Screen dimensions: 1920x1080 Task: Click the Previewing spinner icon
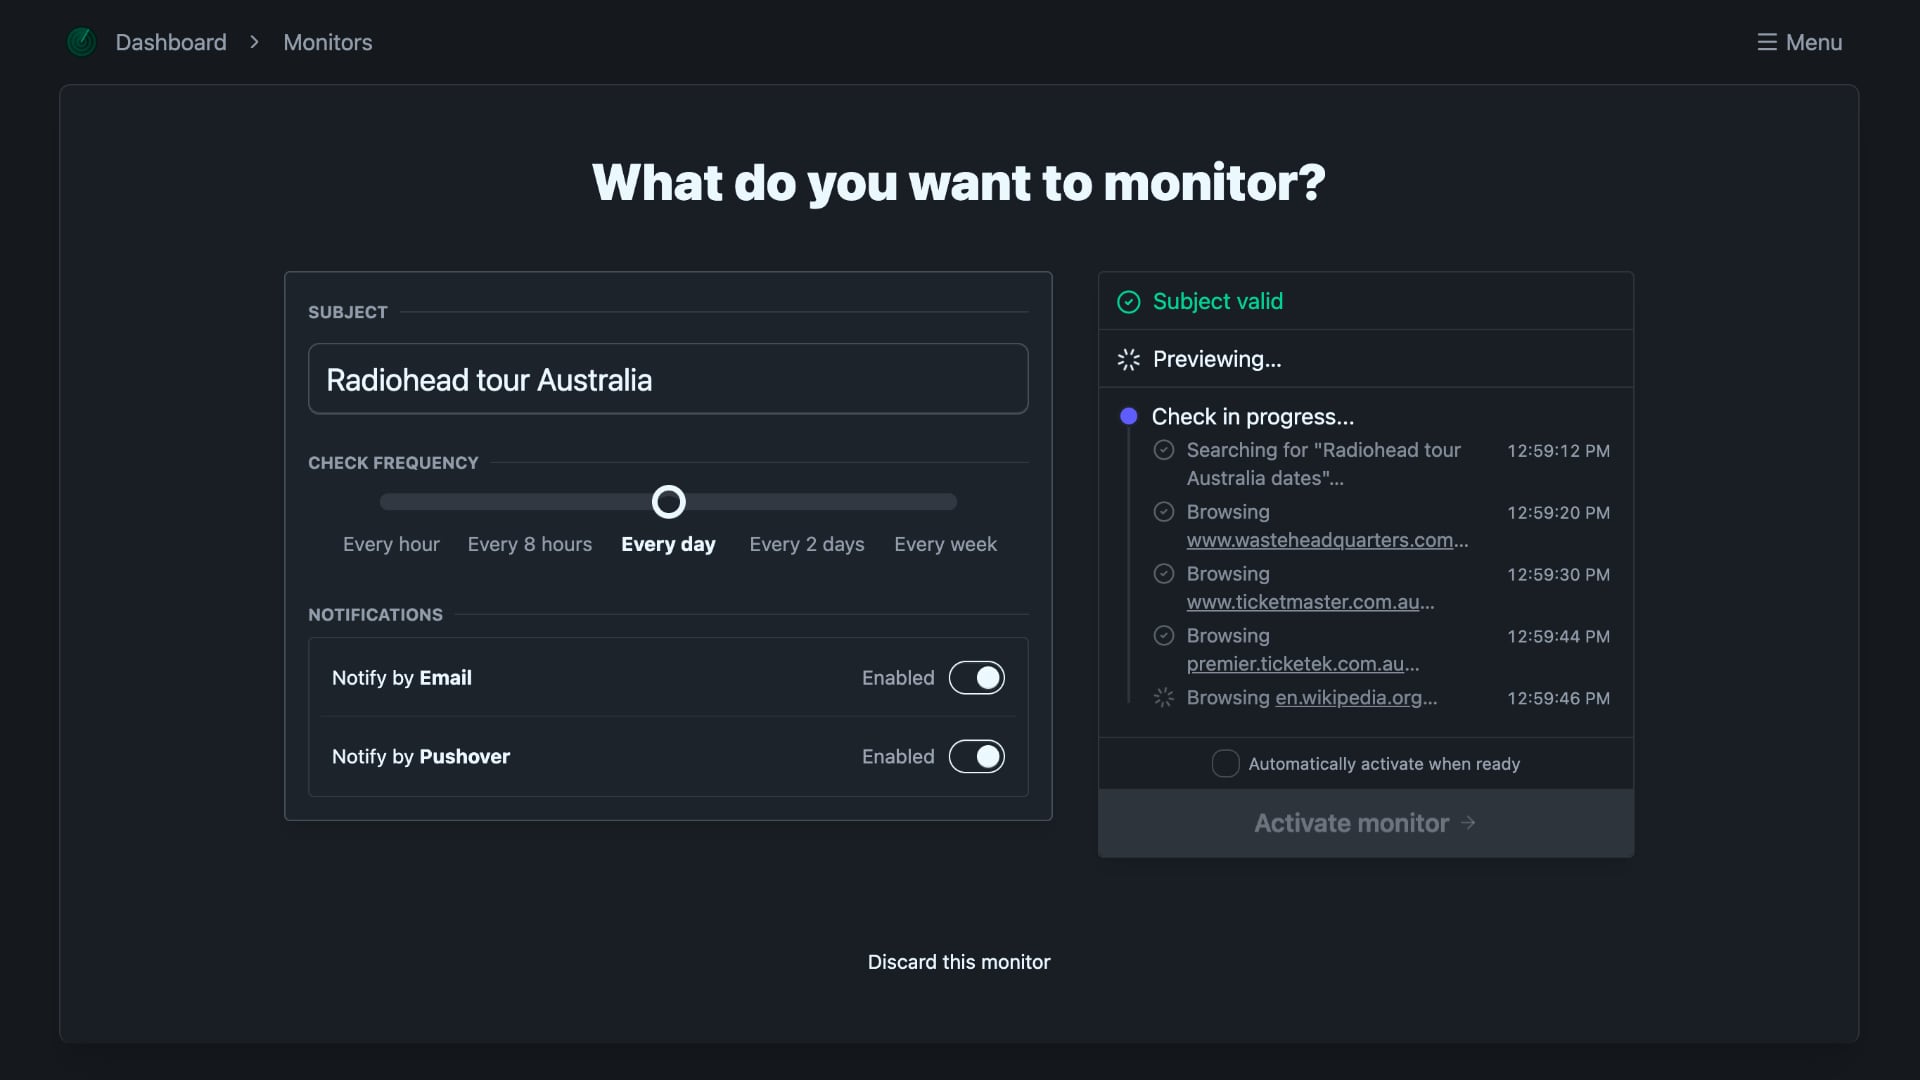[1128, 359]
